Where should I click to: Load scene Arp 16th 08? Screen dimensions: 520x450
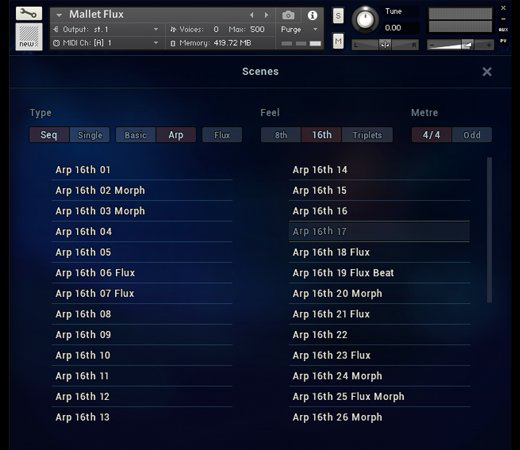[x=142, y=314]
